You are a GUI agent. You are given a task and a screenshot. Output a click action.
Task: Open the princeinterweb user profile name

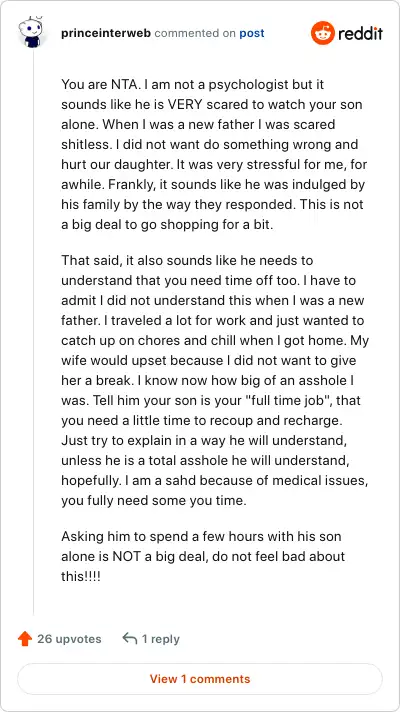pos(107,33)
